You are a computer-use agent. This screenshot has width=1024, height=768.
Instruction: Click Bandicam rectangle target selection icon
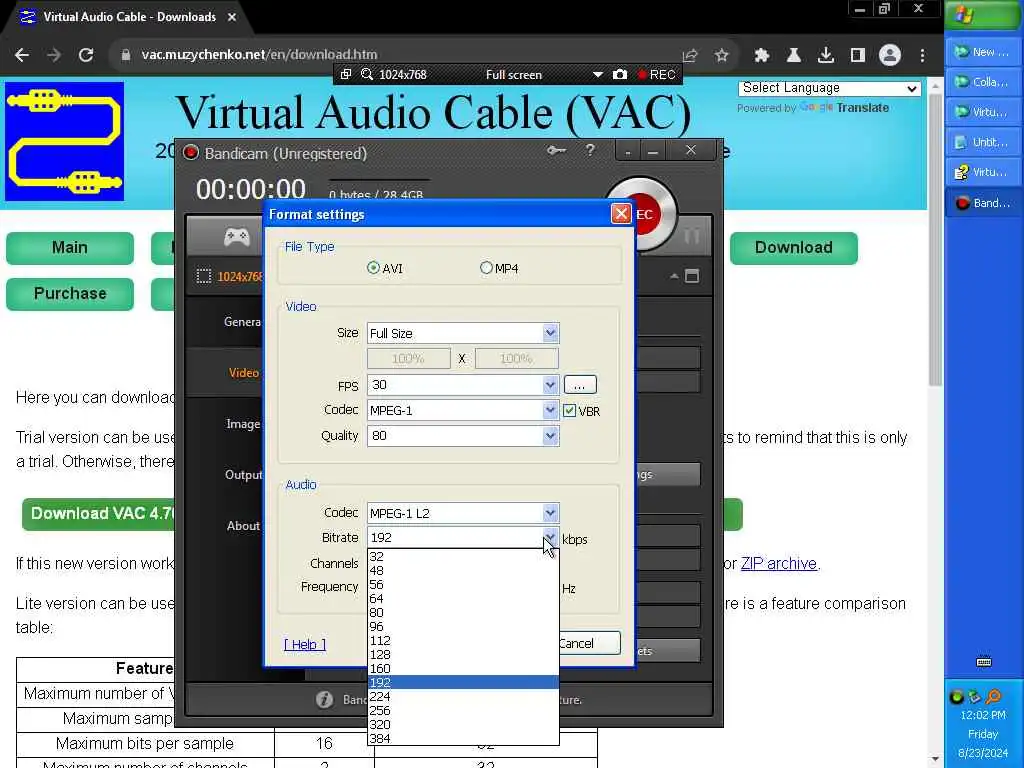point(204,276)
